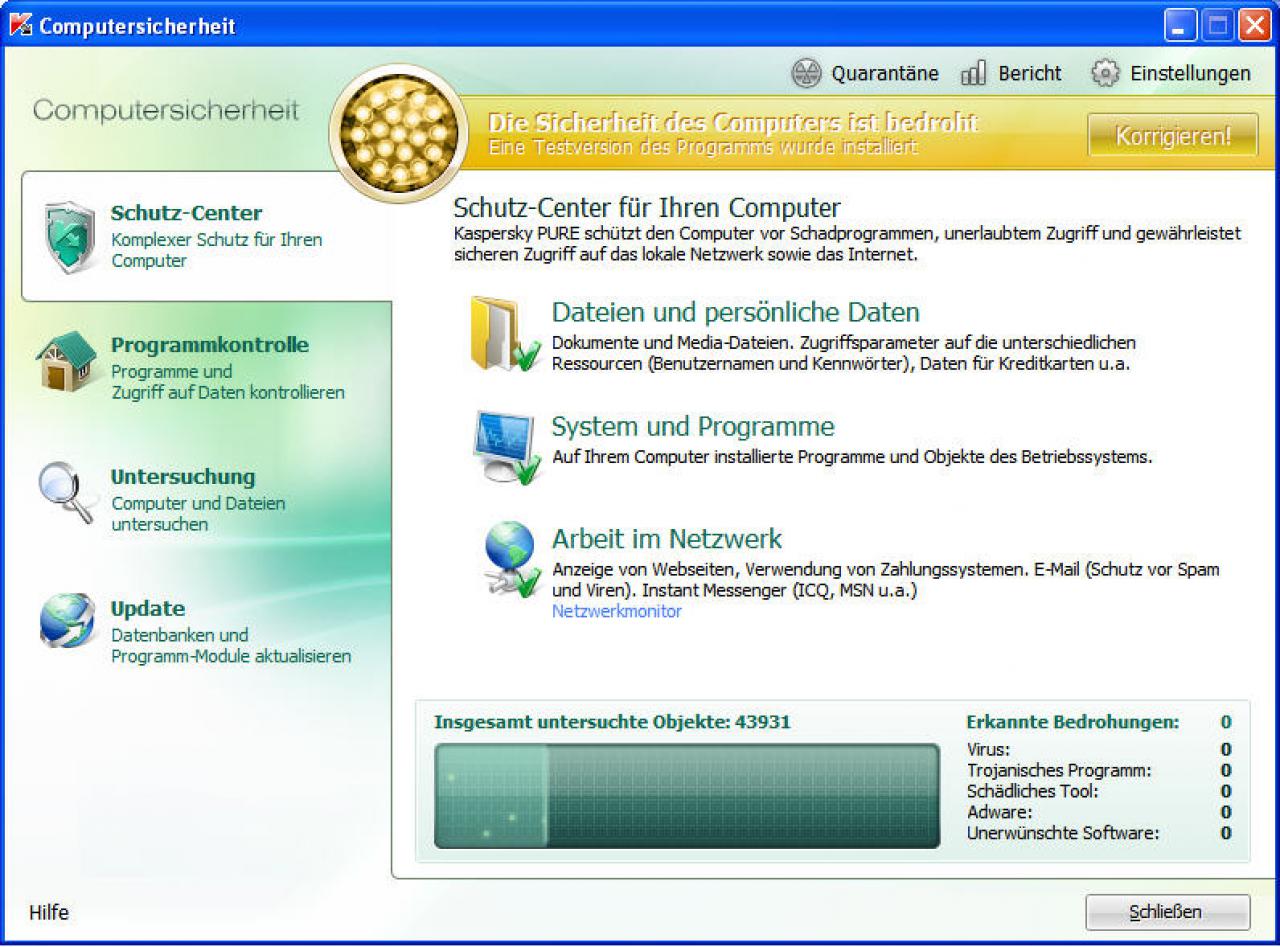Click the Programmkontrolle house icon
The height and width of the screenshot is (947, 1280).
click(66, 361)
